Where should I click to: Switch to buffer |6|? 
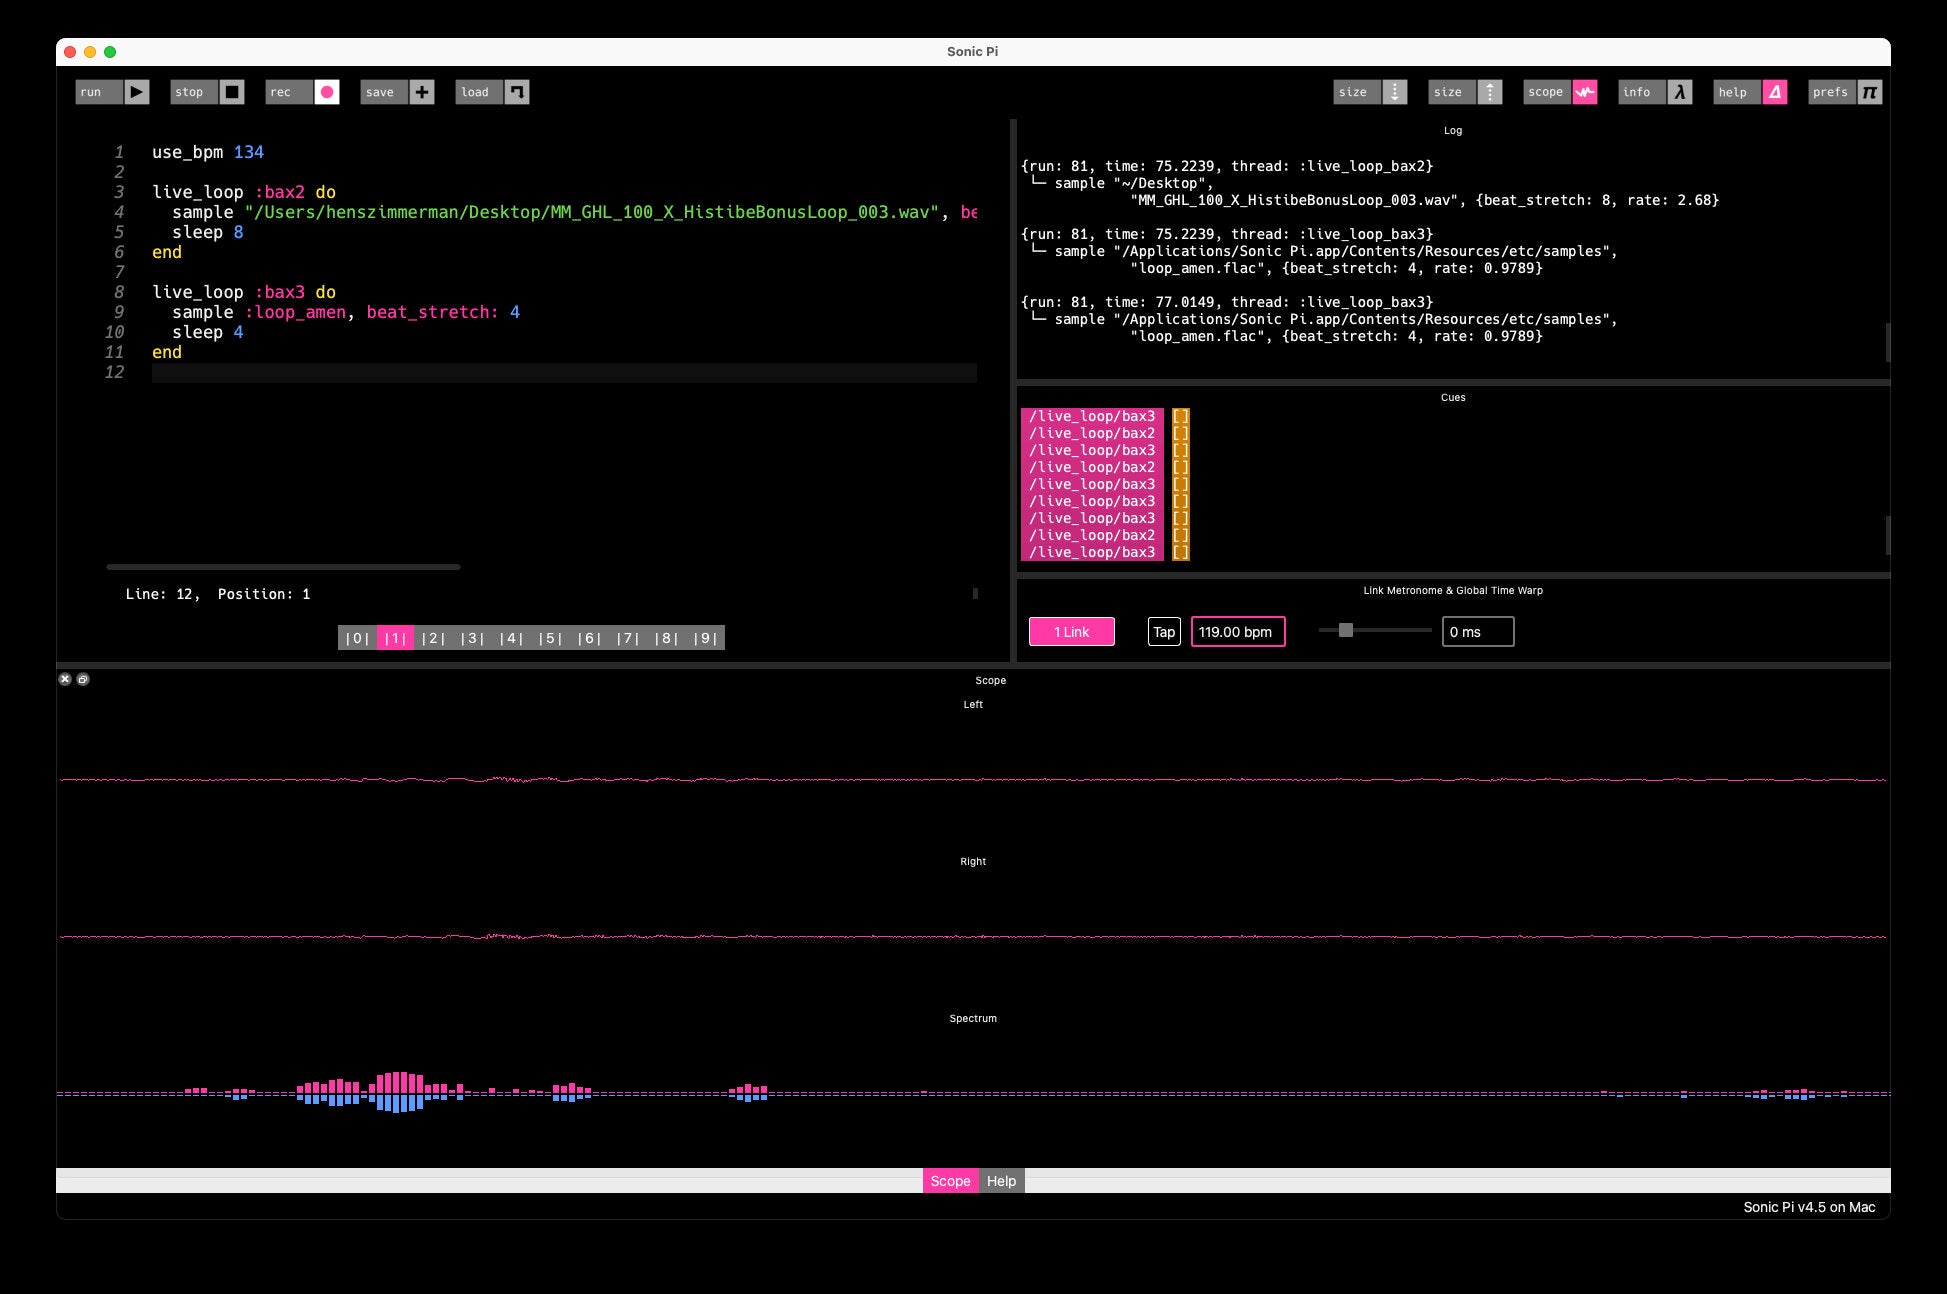590,638
